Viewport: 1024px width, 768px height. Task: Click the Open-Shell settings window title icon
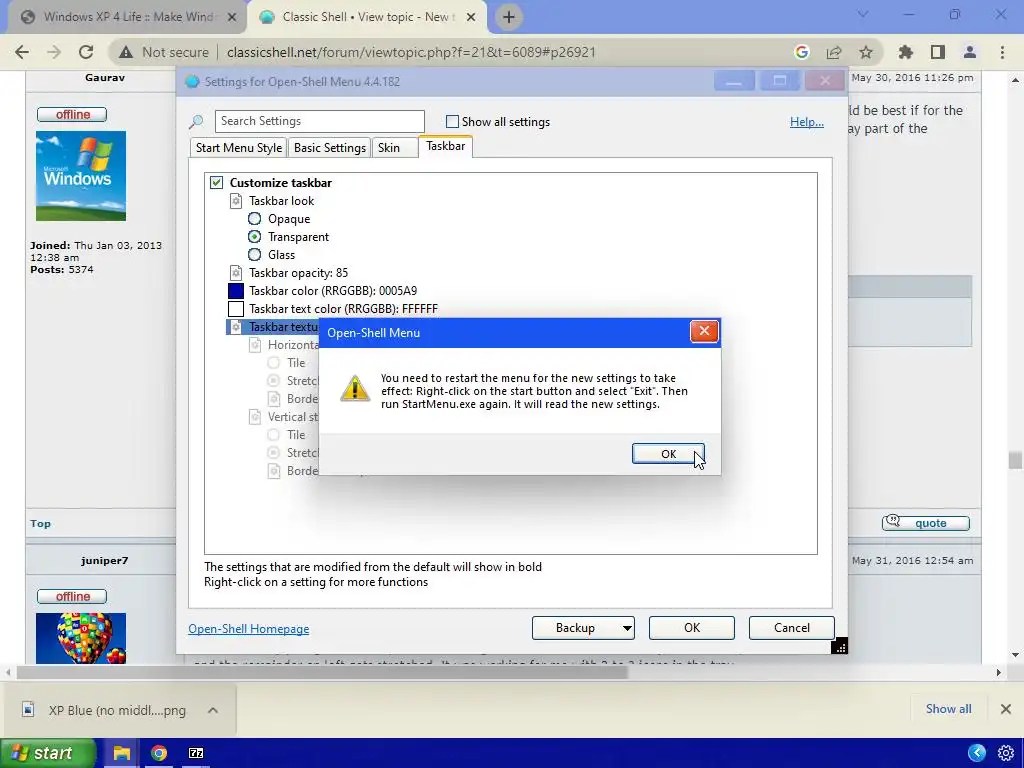click(192, 82)
